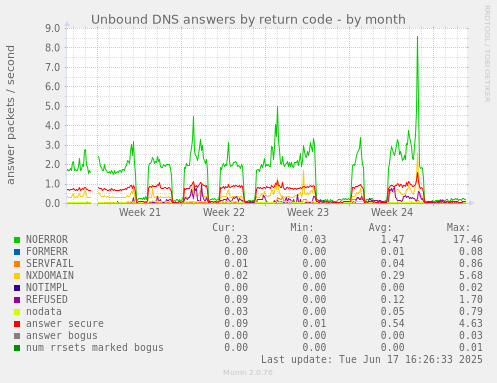
Task: Click the Week 22 axis label
Action: click(x=224, y=212)
